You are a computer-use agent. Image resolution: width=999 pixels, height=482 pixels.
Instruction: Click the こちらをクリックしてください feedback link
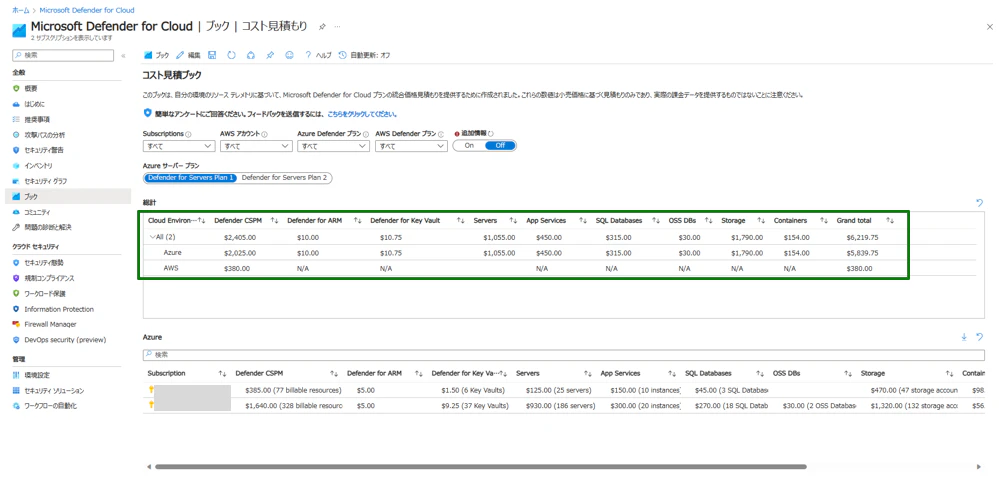click(362, 114)
